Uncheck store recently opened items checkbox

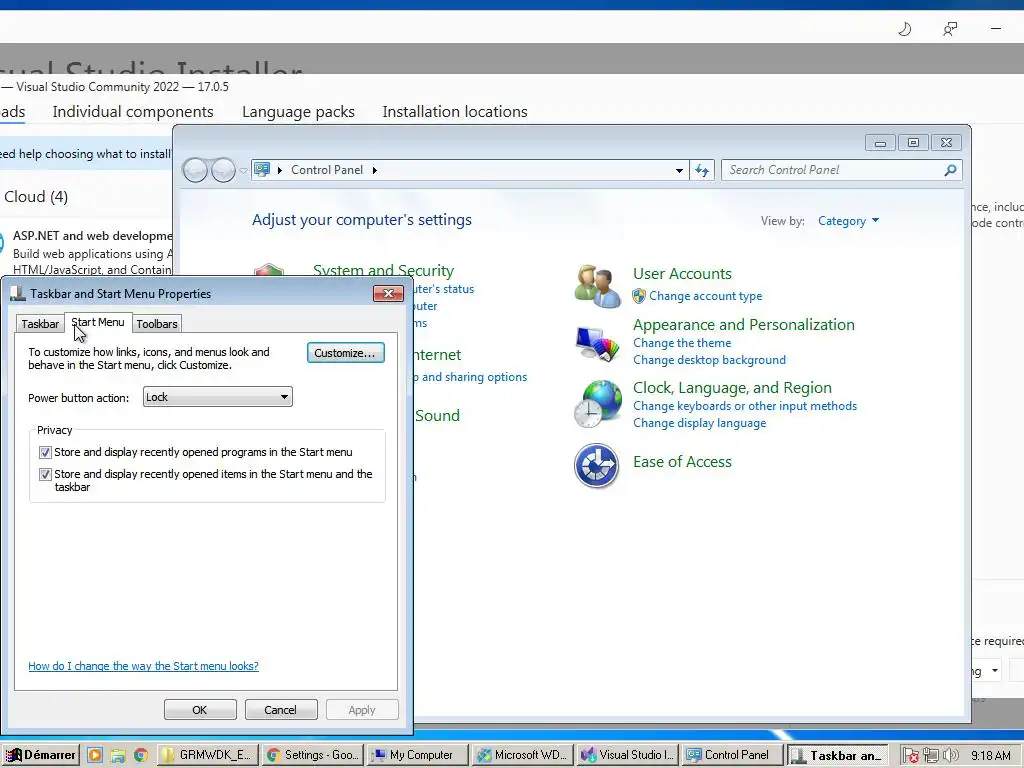[45, 474]
